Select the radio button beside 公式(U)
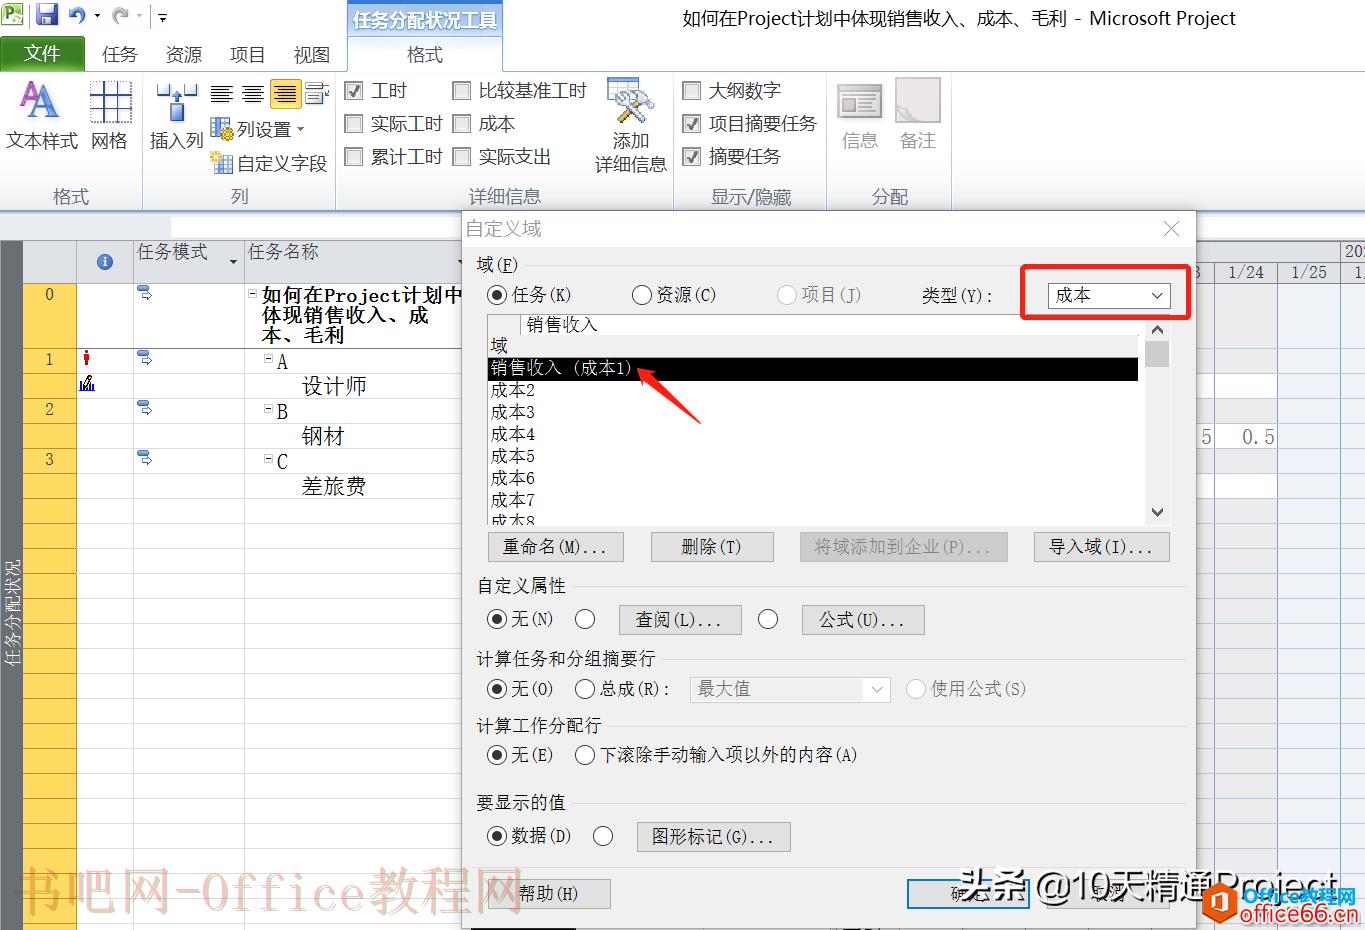The height and width of the screenshot is (930, 1365). 768,619
